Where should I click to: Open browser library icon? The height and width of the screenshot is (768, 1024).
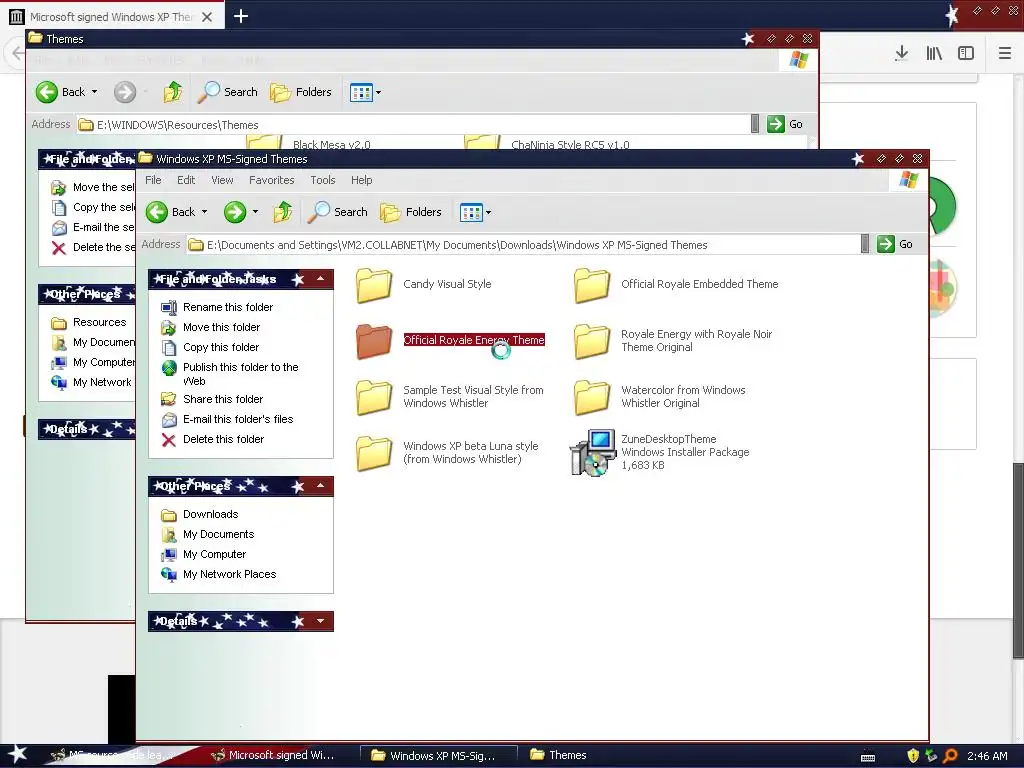934,54
